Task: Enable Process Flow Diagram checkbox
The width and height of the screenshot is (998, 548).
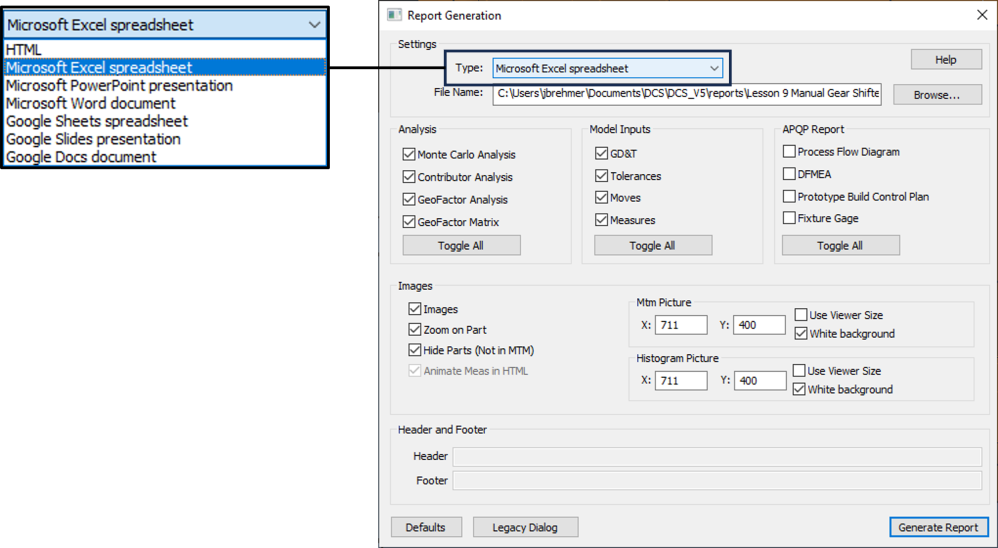Action: tap(789, 151)
